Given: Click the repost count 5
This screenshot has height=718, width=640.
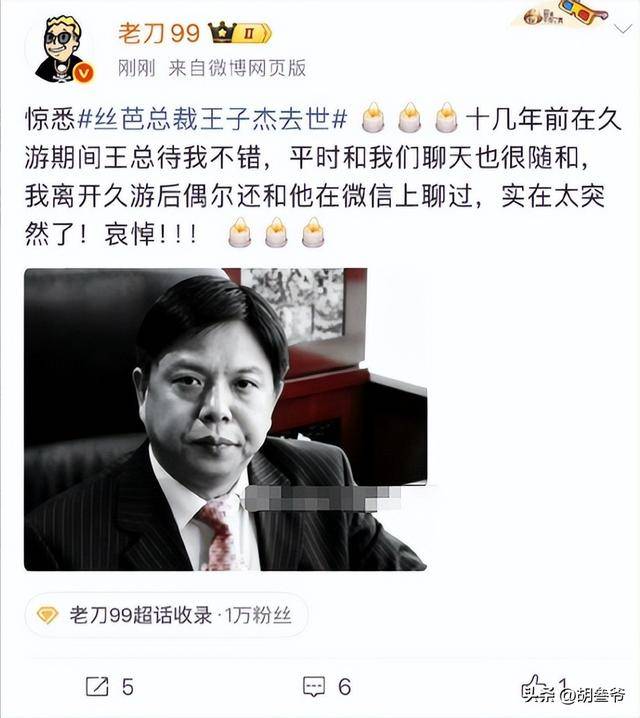Looking at the screenshot, I should 128,687.
